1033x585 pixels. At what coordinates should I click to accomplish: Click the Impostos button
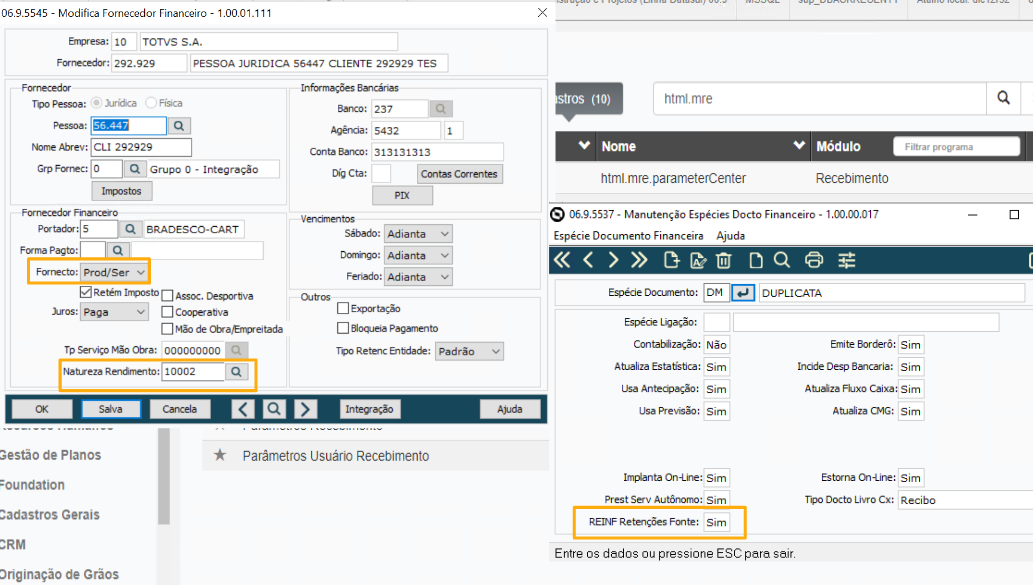click(121, 191)
